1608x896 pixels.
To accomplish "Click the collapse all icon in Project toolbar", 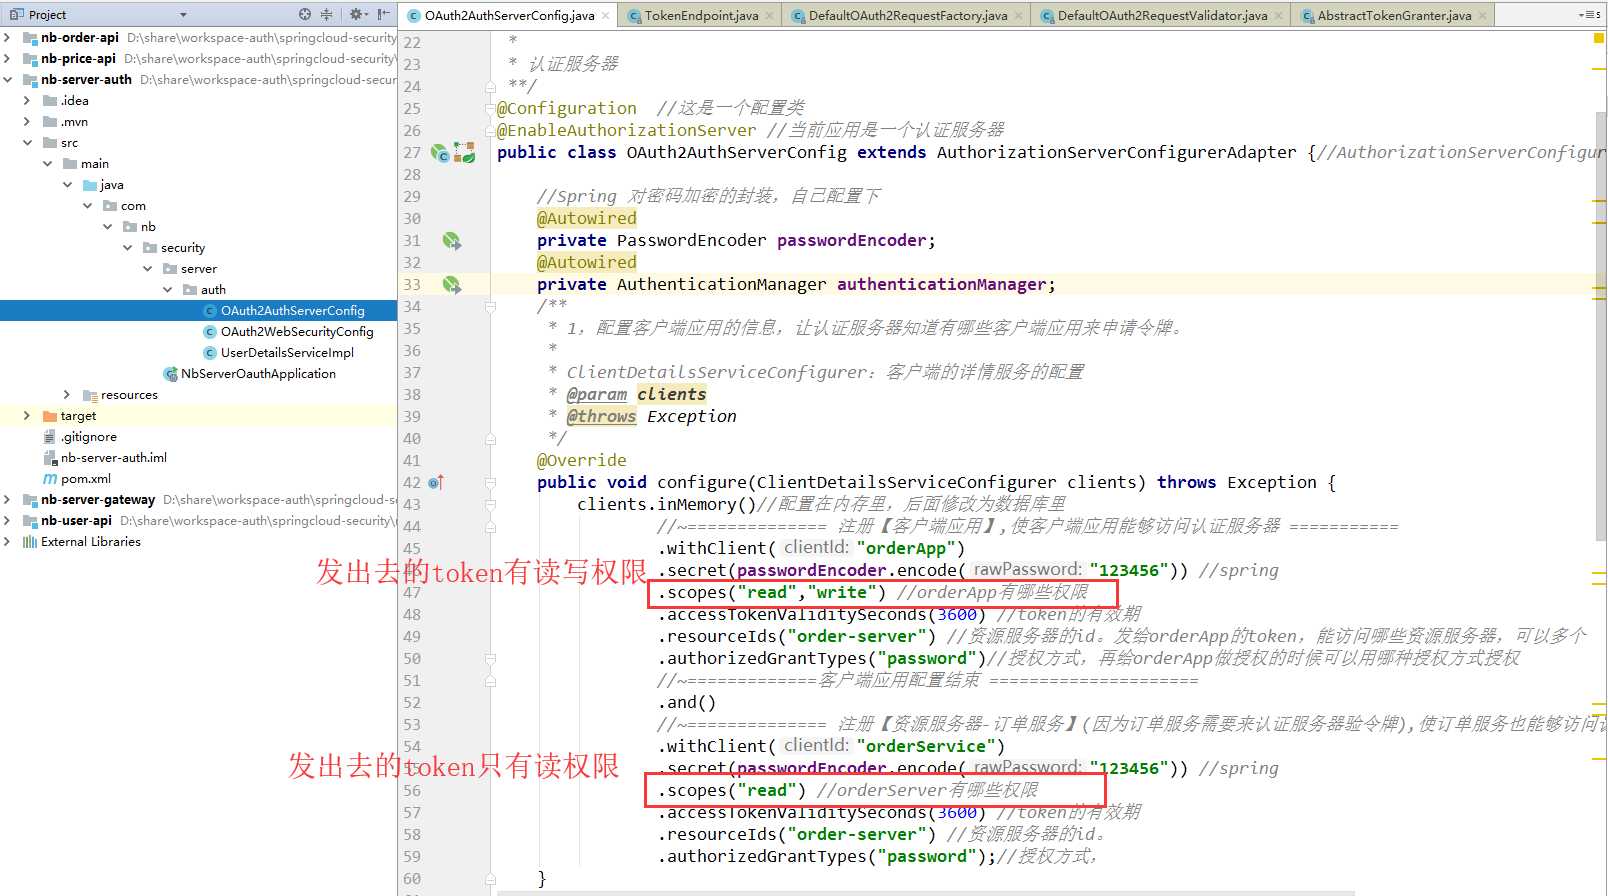I will coord(326,14).
